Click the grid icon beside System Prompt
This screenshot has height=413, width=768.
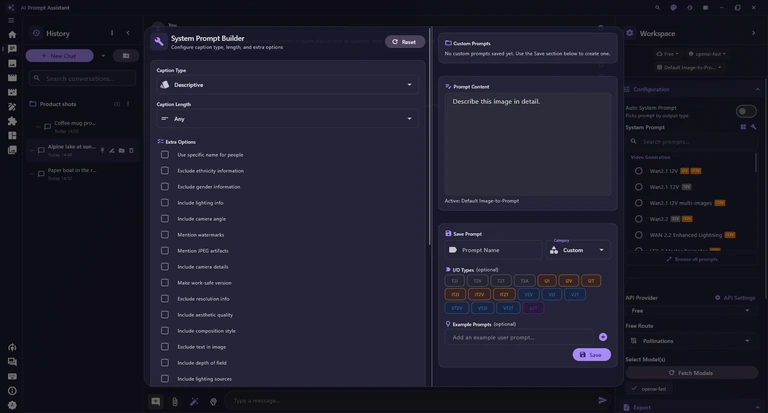[743, 127]
